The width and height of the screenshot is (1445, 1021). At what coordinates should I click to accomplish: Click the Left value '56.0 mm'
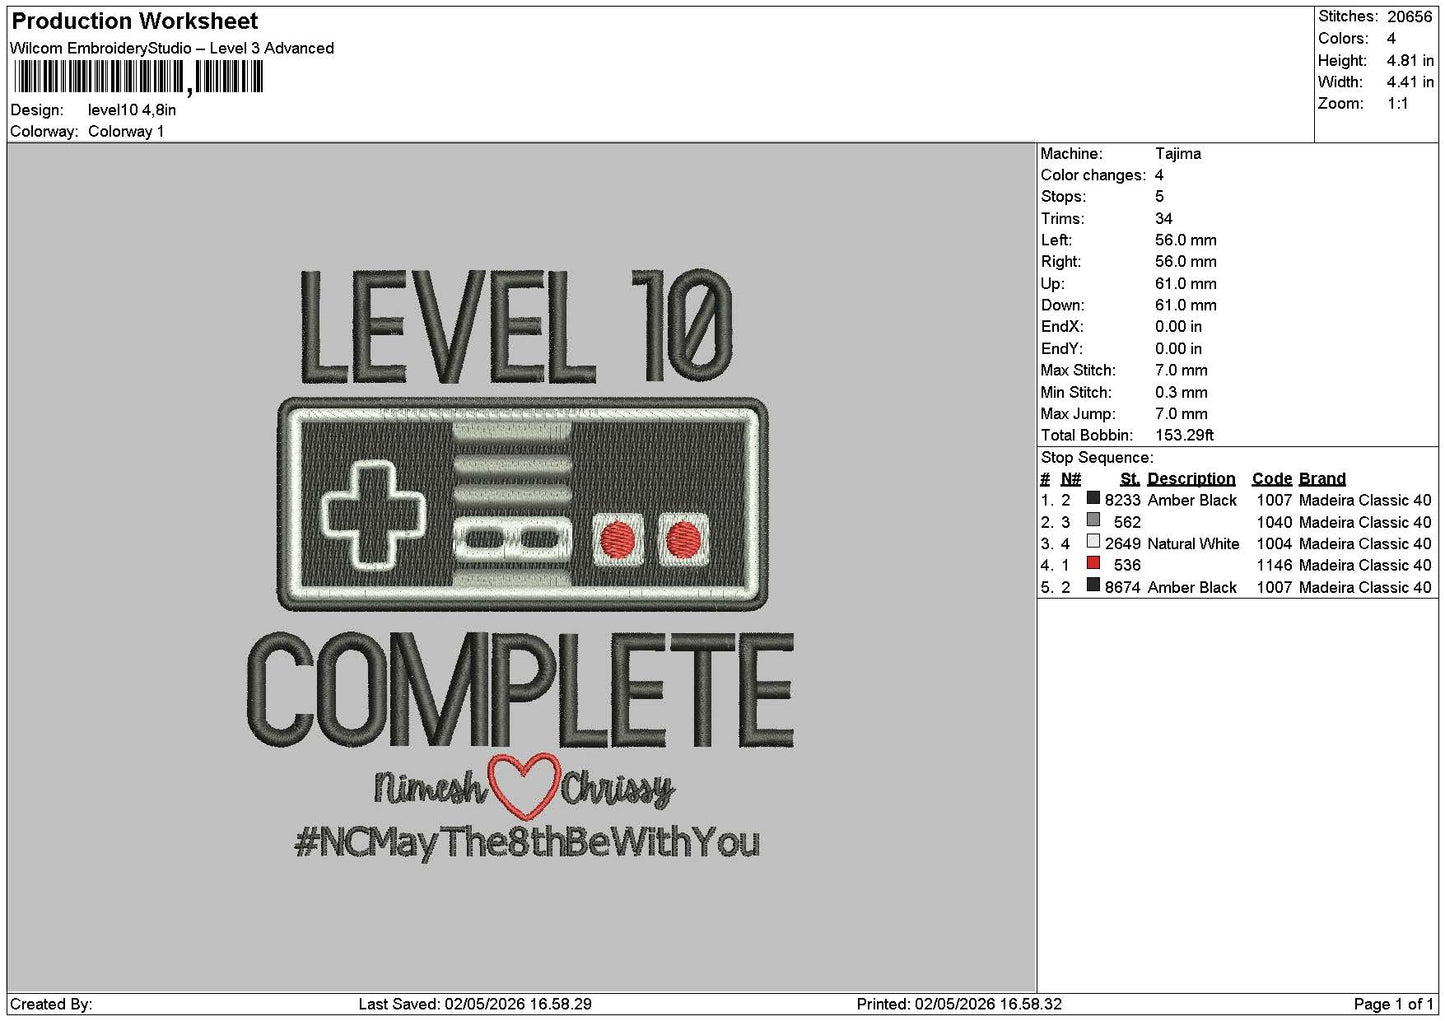point(1186,240)
